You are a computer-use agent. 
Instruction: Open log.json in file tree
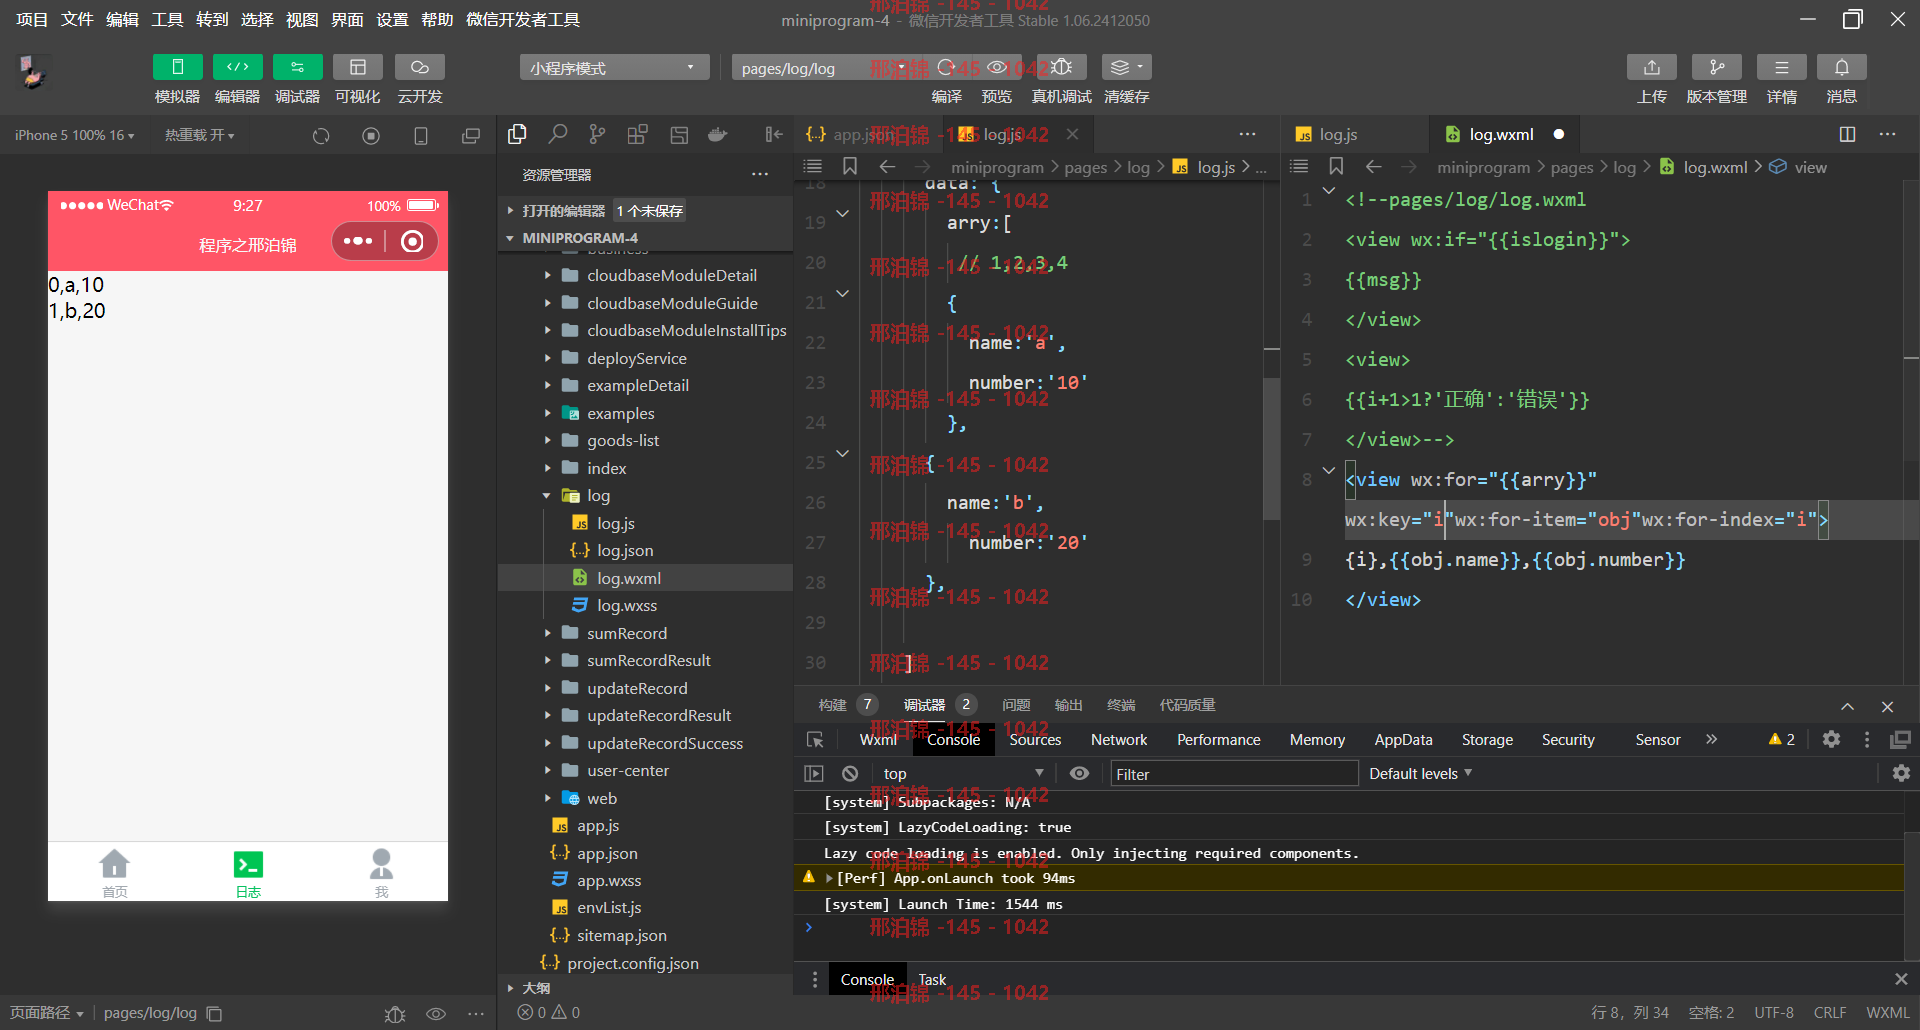645,550
